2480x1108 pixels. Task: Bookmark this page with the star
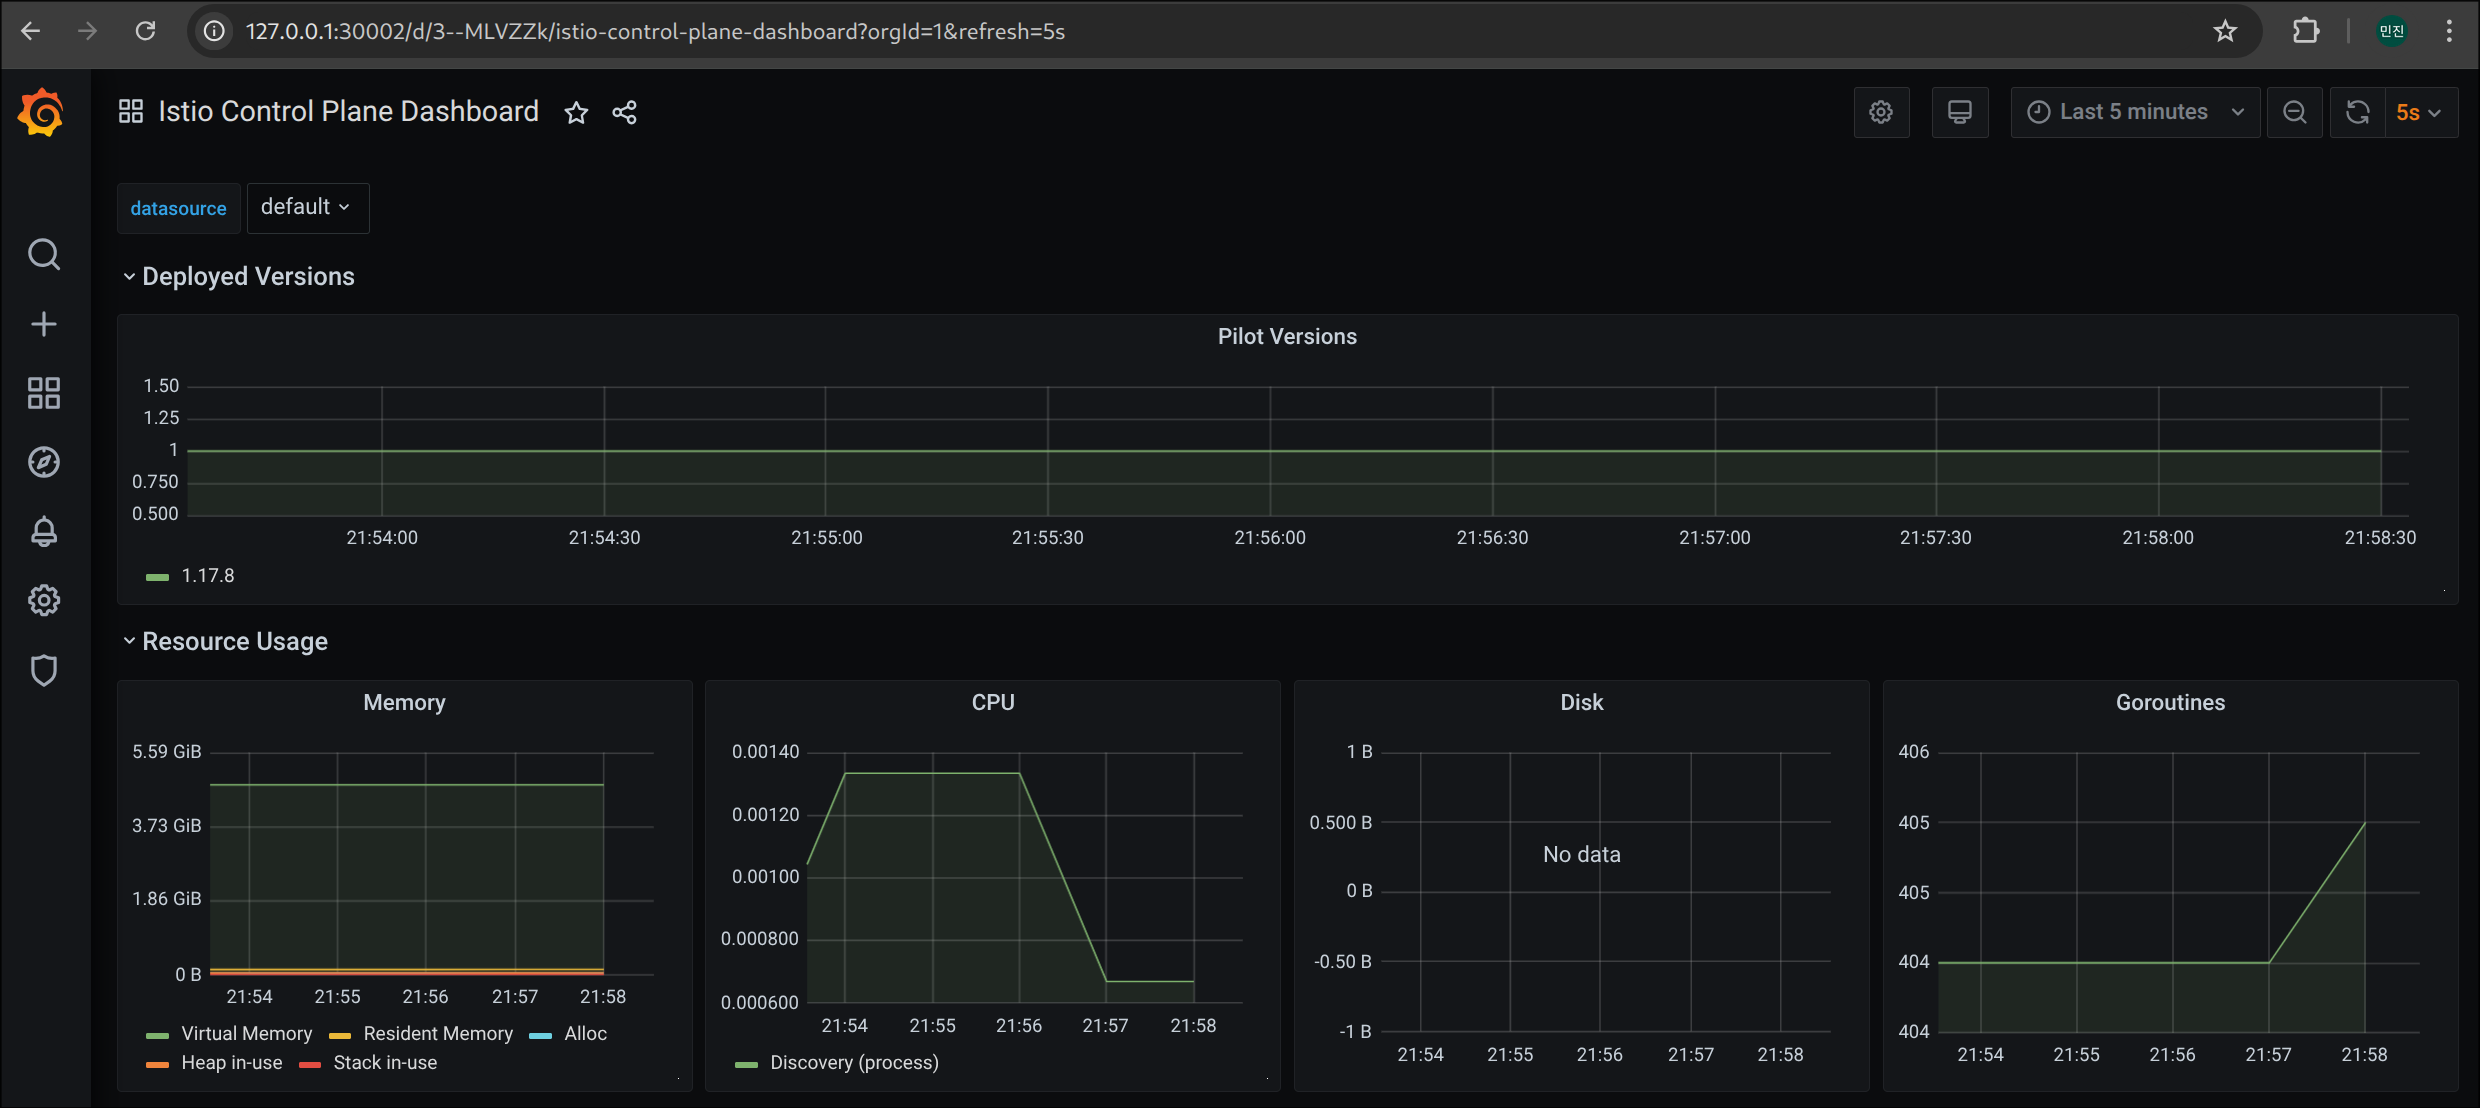pos(2225,31)
